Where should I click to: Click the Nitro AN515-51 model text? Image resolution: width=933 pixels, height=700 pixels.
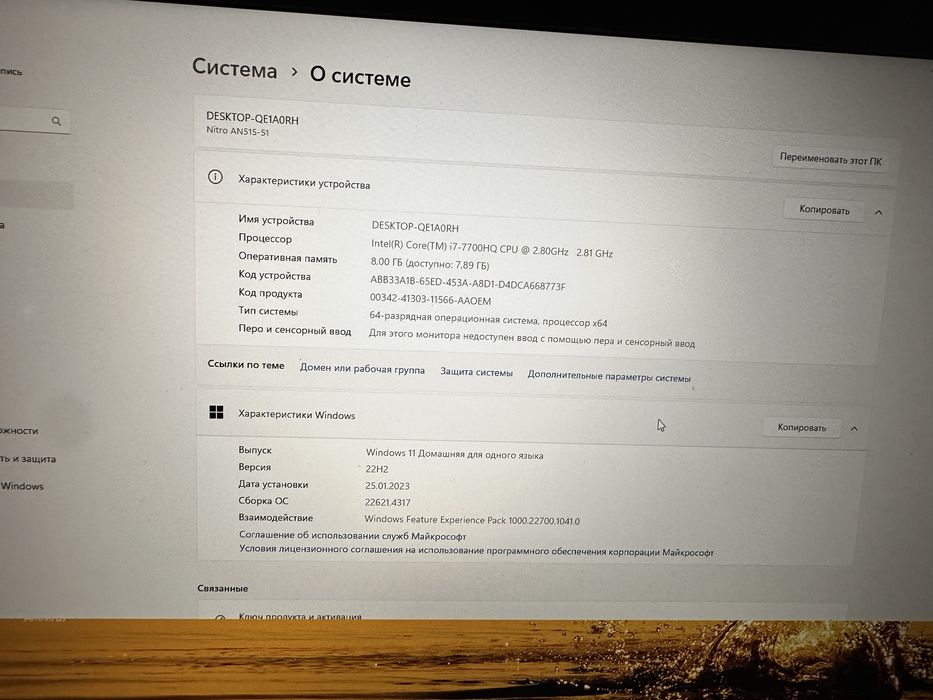(237, 131)
